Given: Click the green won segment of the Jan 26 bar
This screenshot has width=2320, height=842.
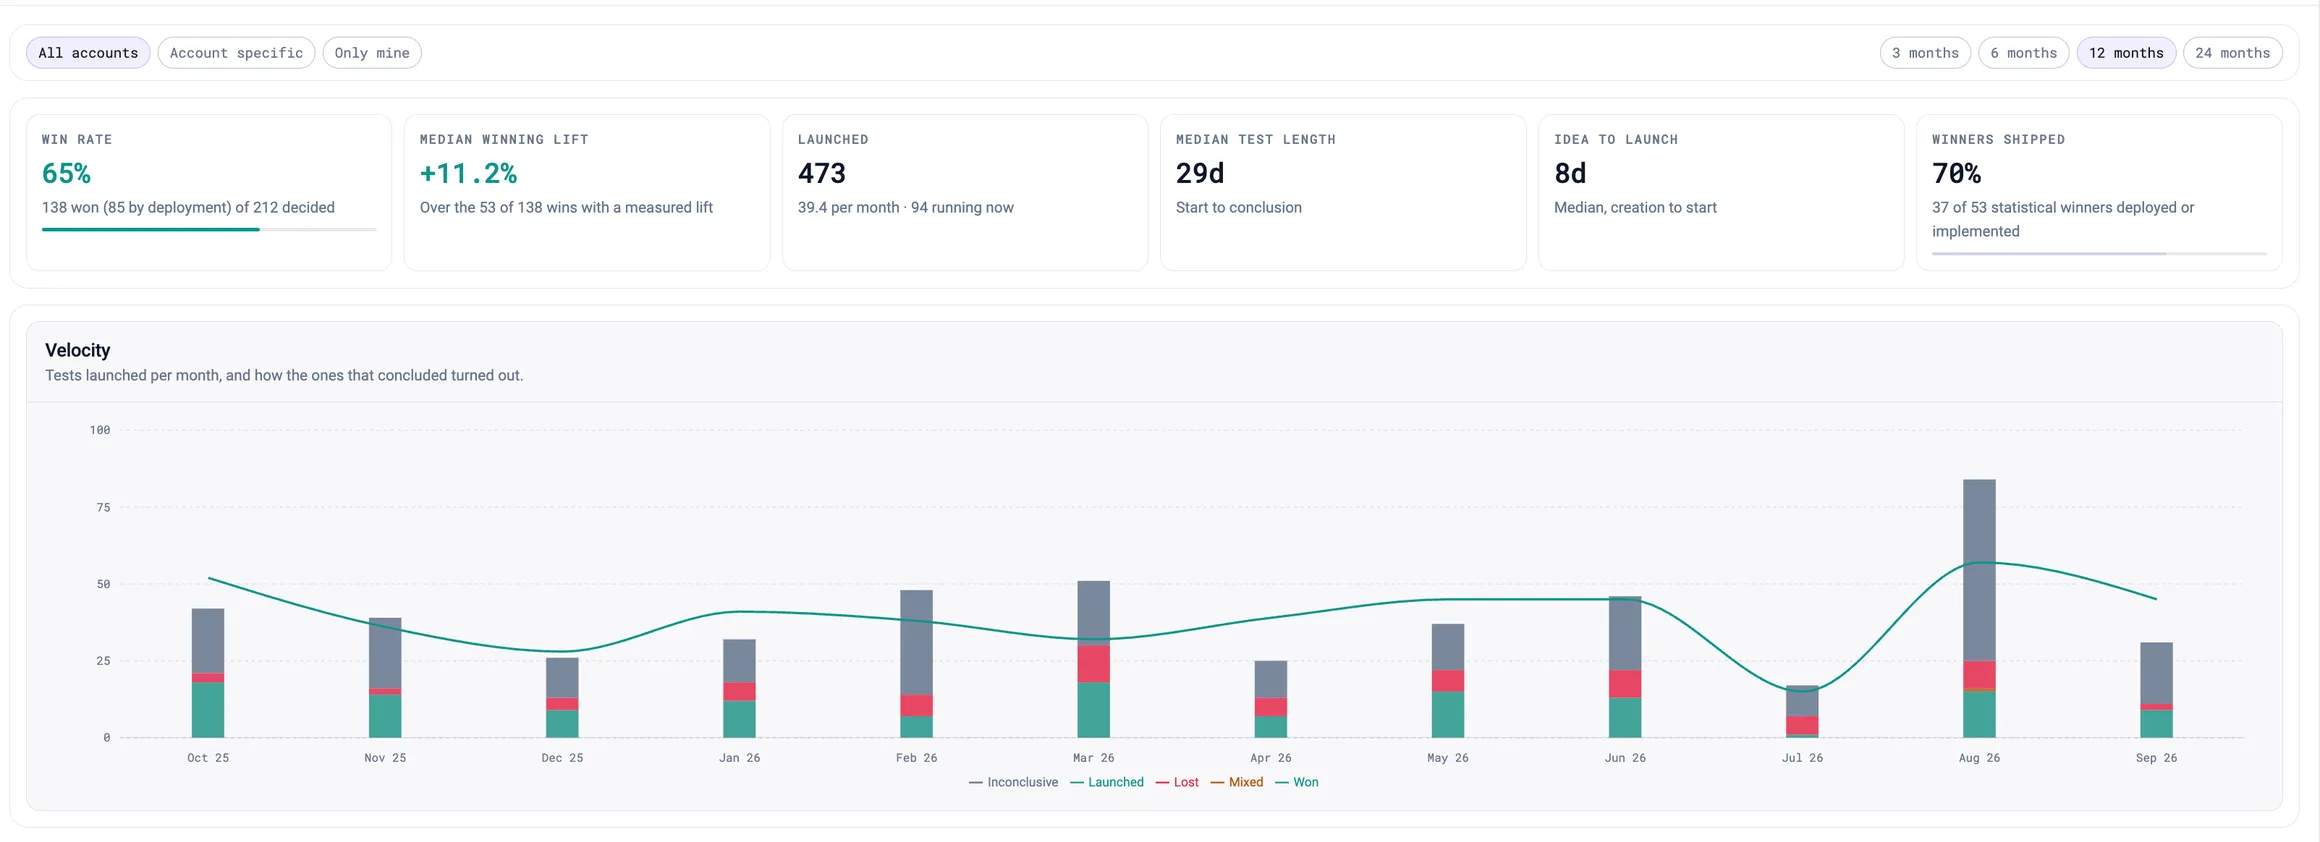Looking at the screenshot, I should (739, 719).
